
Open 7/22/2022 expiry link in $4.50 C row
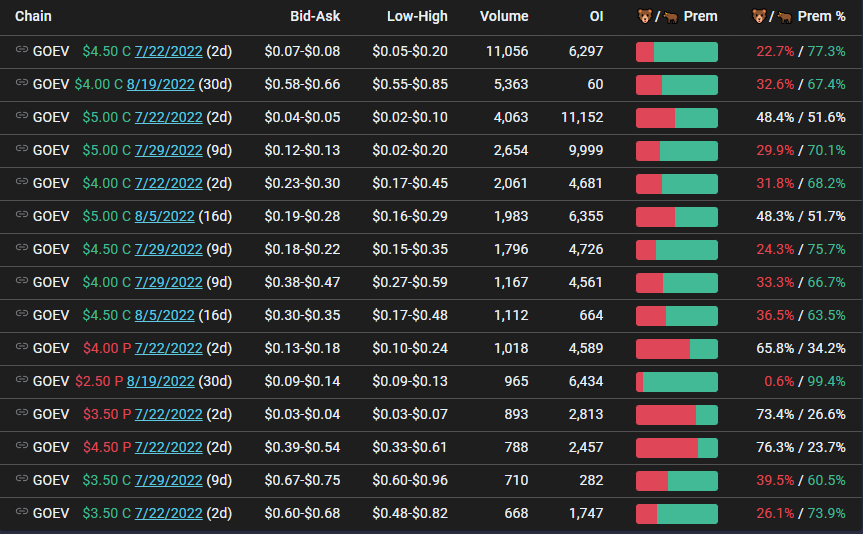[168, 51]
